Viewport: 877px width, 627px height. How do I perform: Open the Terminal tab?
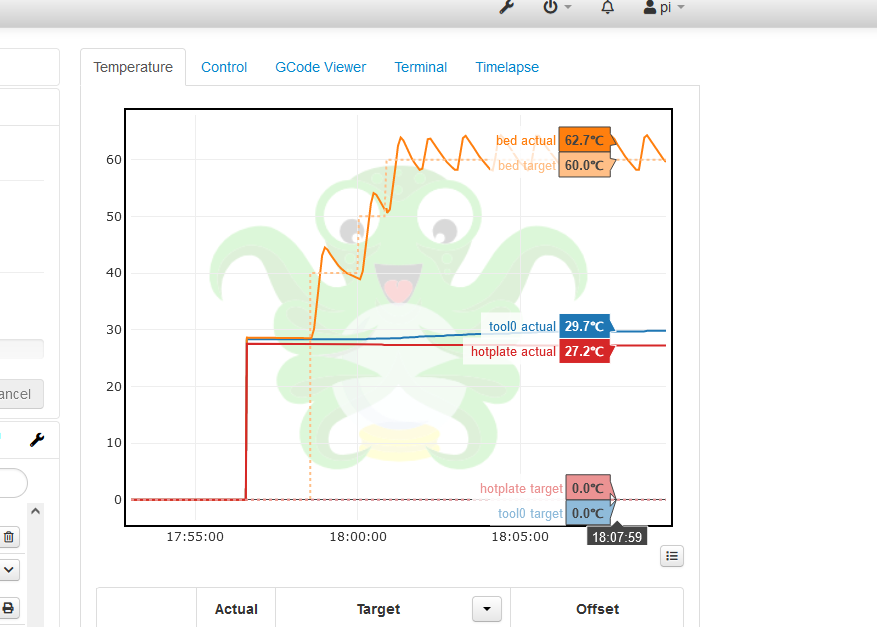click(x=421, y=67)
